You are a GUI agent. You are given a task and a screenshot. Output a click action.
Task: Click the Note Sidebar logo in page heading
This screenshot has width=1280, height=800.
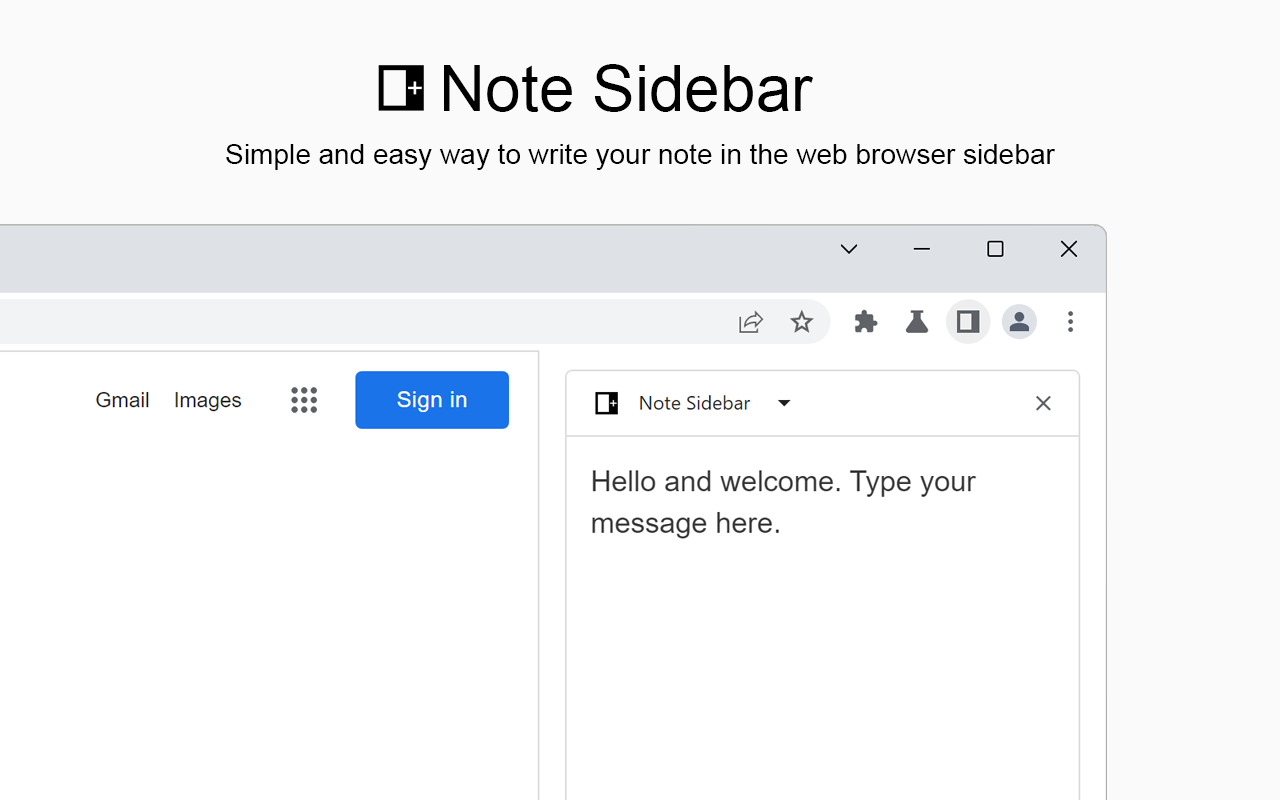click(x=401, y=88)
